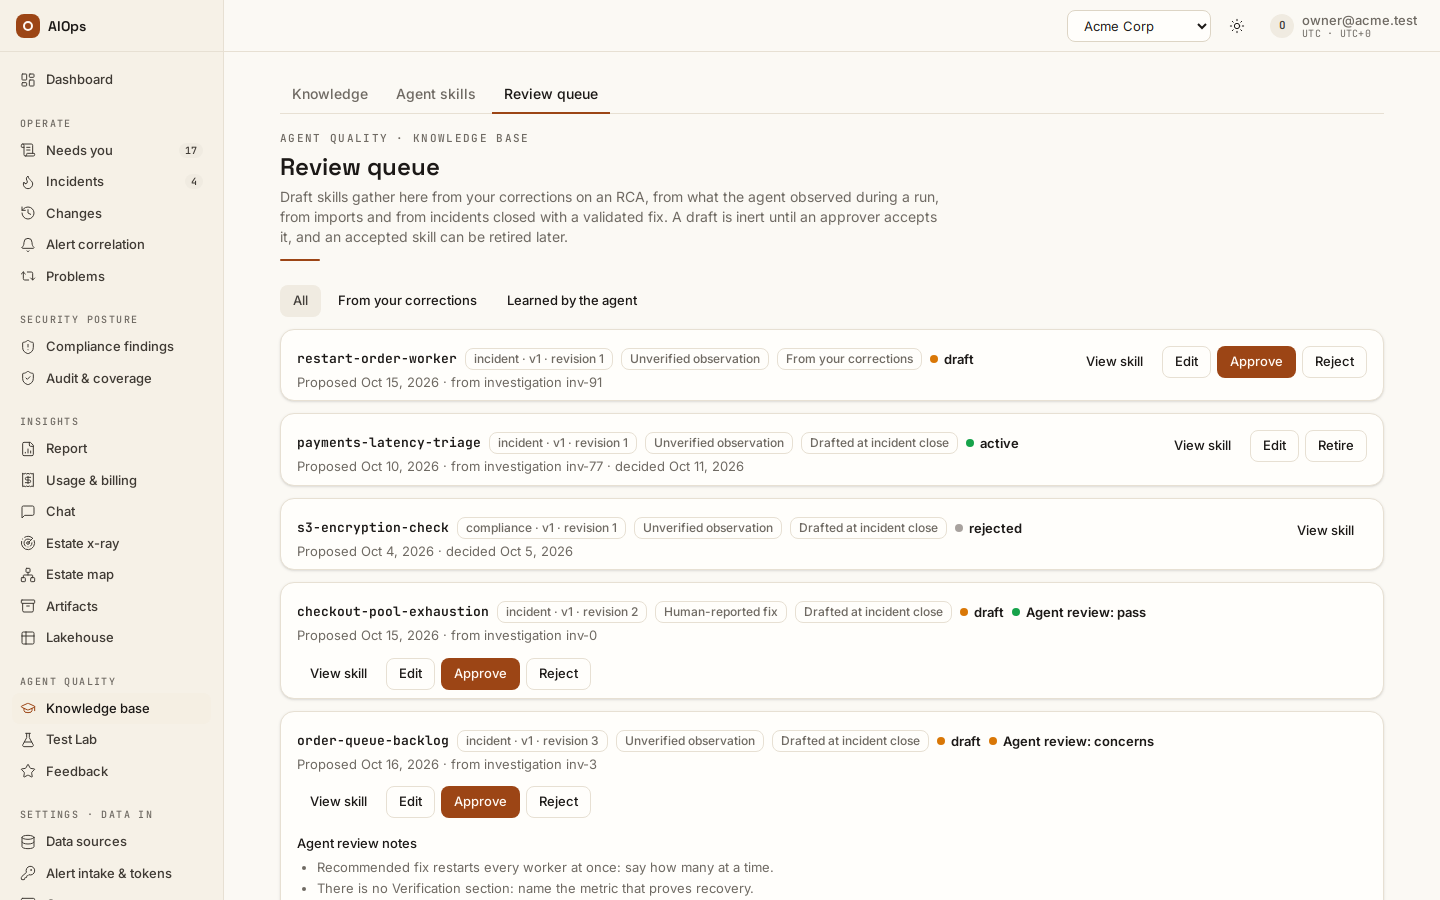
Task: Select the Review queue tab
Action: [551, 94]
